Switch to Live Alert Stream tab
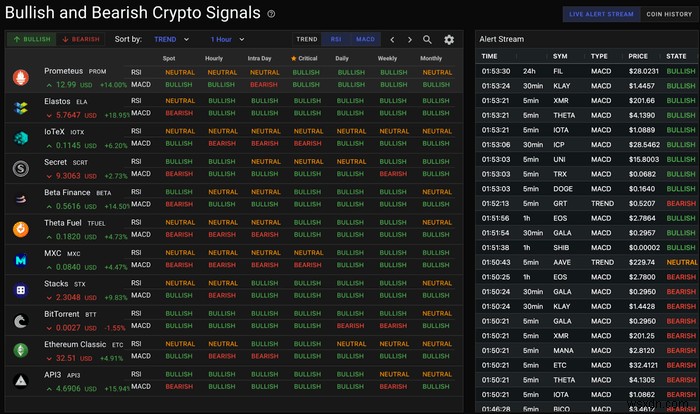Viewport: 700px width, 414px height. click(601, 14)
